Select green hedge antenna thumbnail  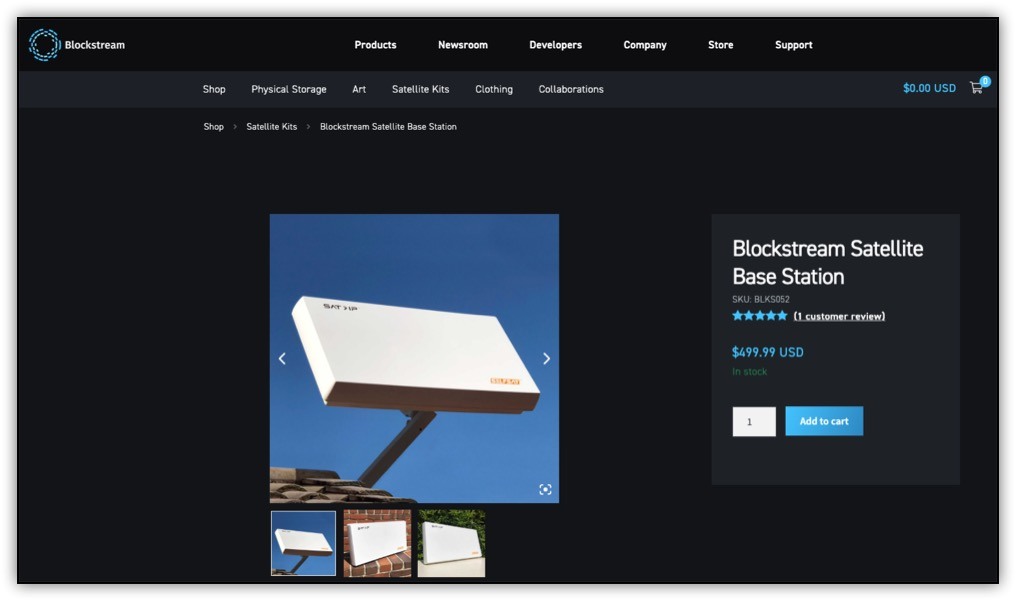(452, 543)
